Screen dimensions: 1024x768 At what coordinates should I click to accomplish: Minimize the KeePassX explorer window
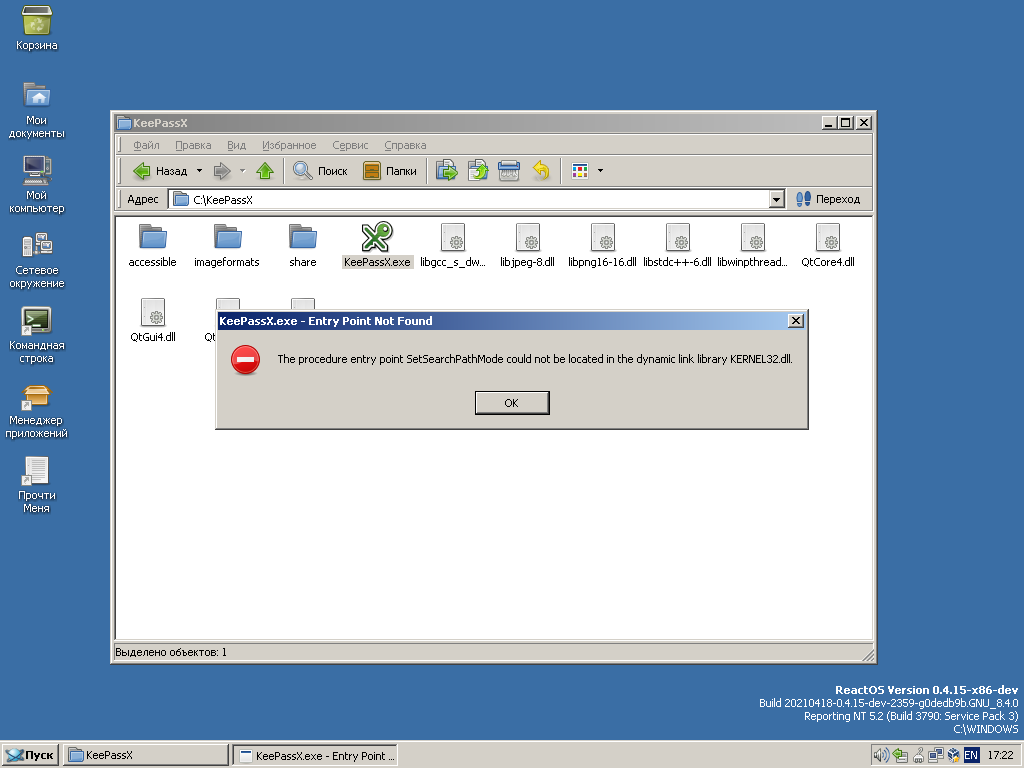click(829, 123)
